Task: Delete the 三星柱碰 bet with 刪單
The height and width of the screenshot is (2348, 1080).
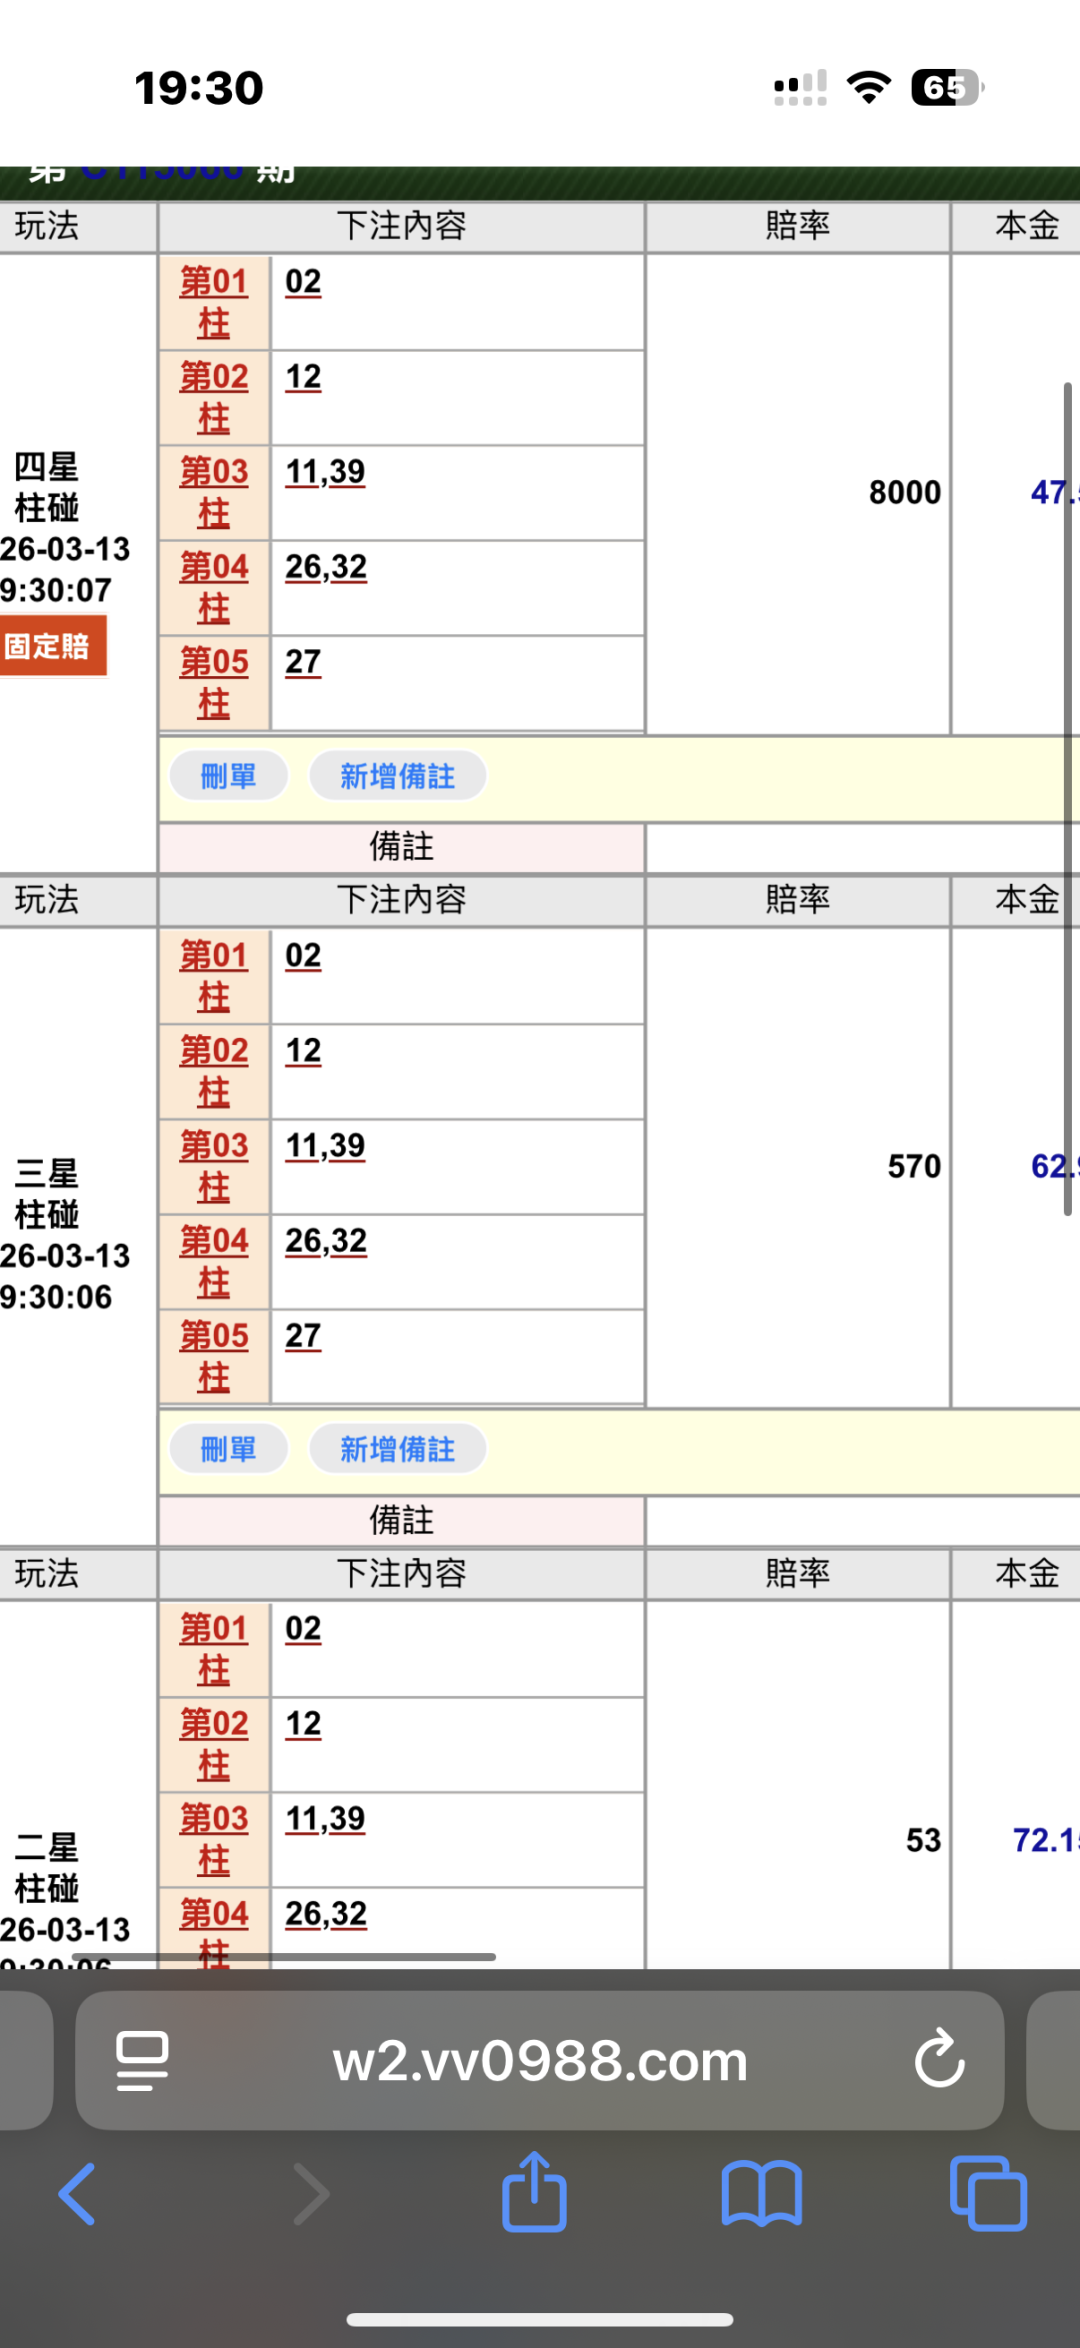Action: coord(229,1449)
